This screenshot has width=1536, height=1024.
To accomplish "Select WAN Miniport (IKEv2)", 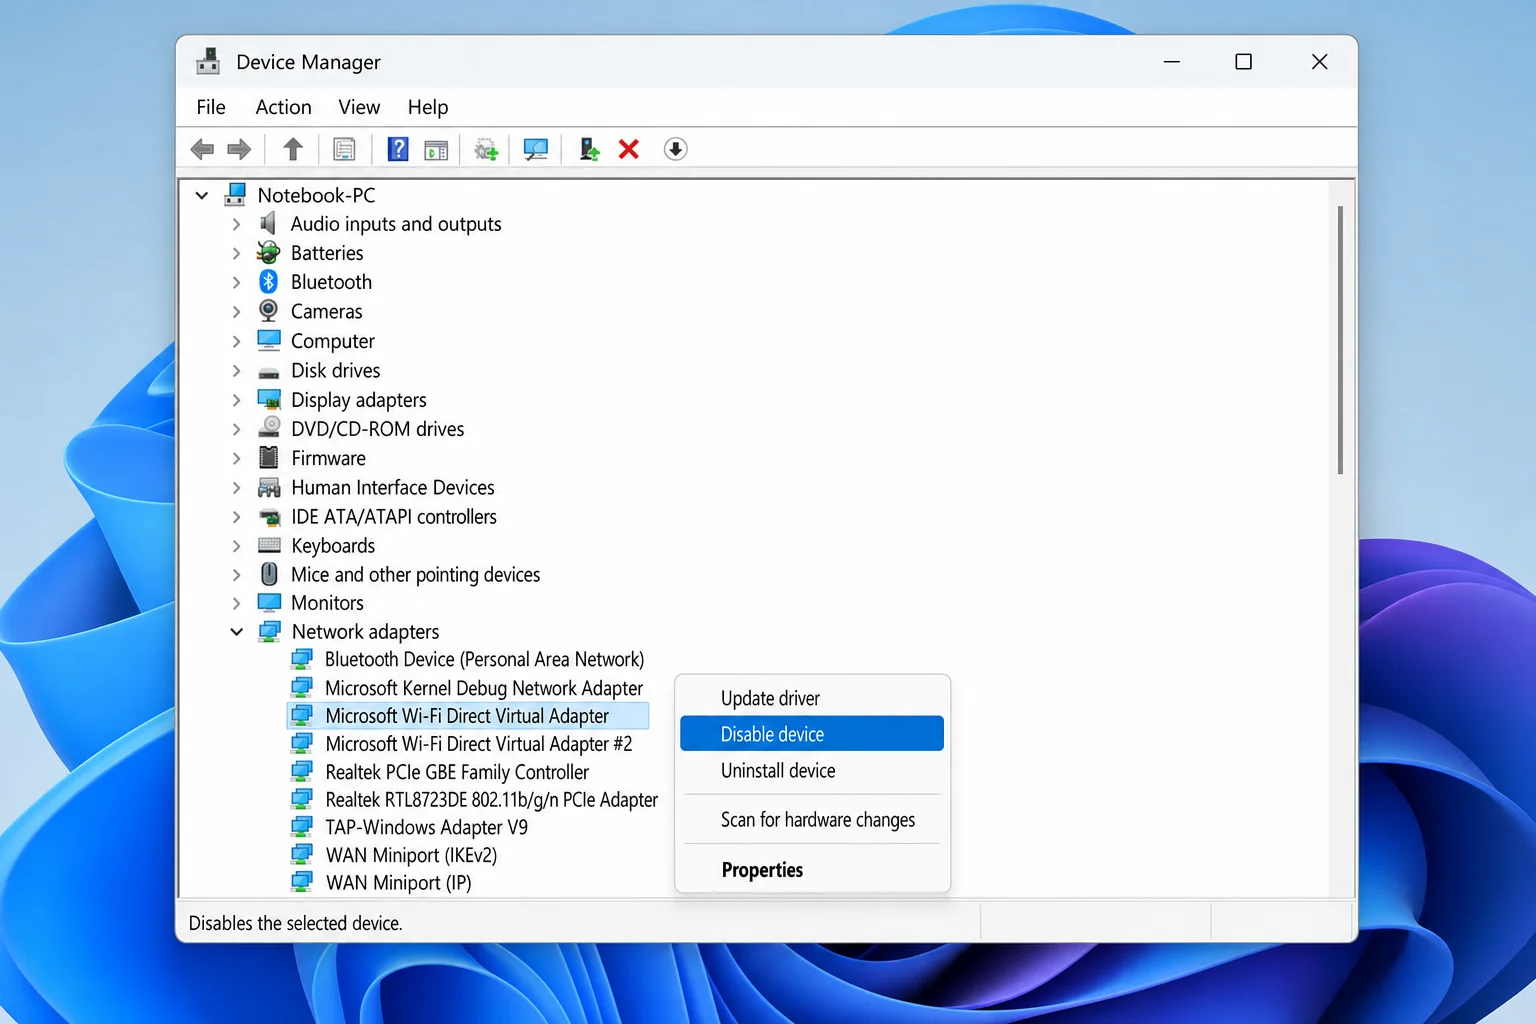I will click(x=411, y=856).
